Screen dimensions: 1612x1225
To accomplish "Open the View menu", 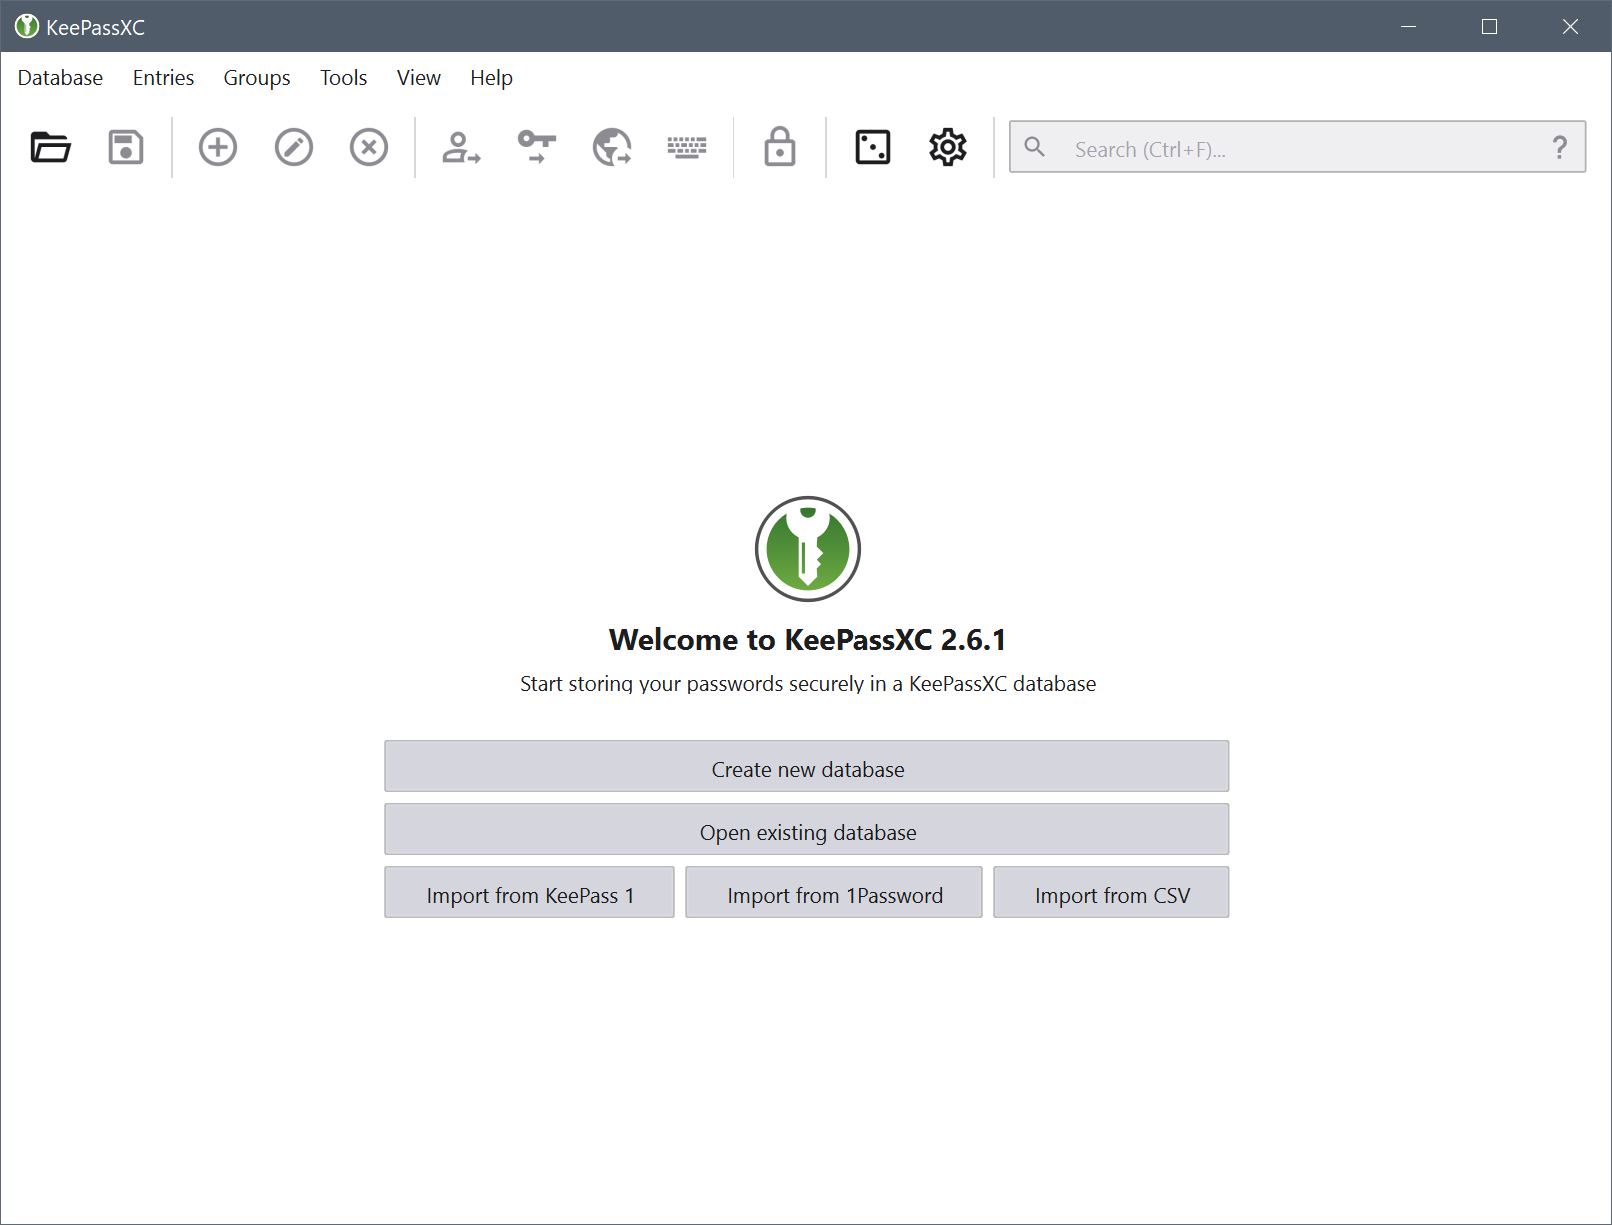I will [419, 78].
